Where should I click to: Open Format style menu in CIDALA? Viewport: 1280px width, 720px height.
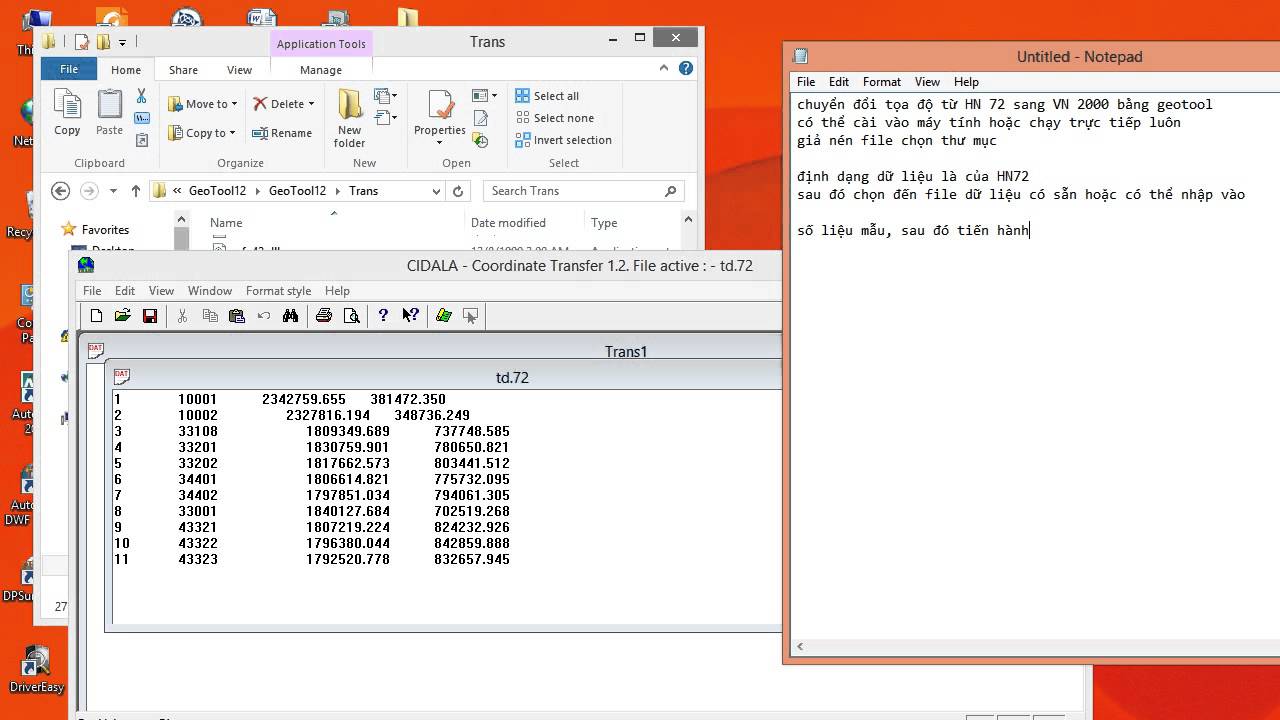click(x=278, y=291)
